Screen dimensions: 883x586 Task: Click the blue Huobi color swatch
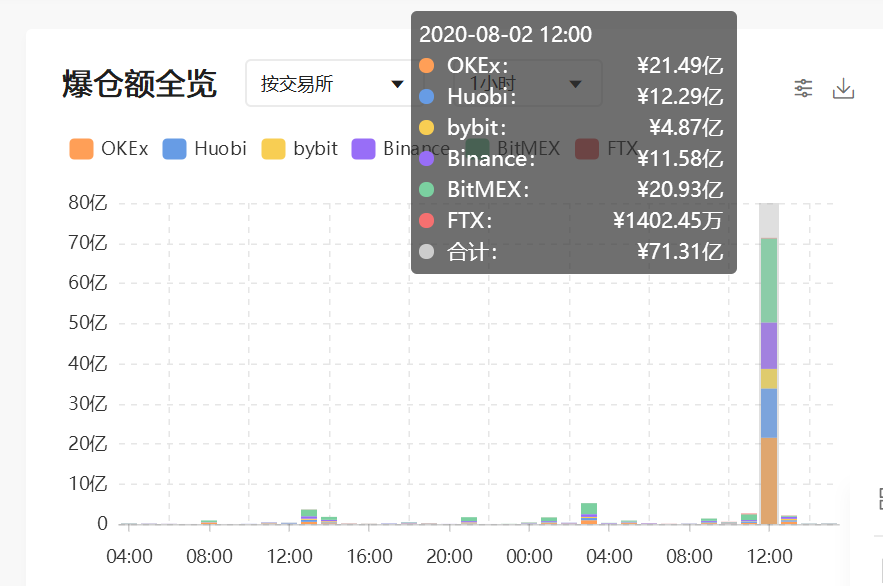174,149
